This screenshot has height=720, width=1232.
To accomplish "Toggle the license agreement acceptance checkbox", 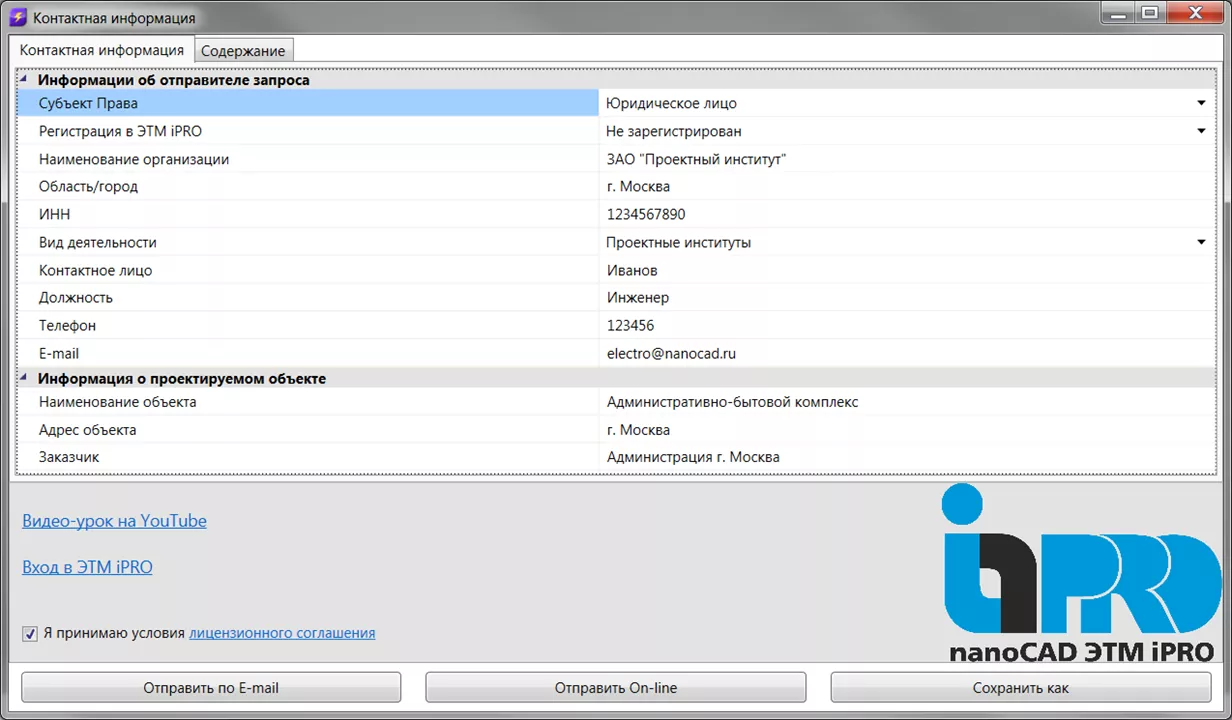I will tap(30, 633).
